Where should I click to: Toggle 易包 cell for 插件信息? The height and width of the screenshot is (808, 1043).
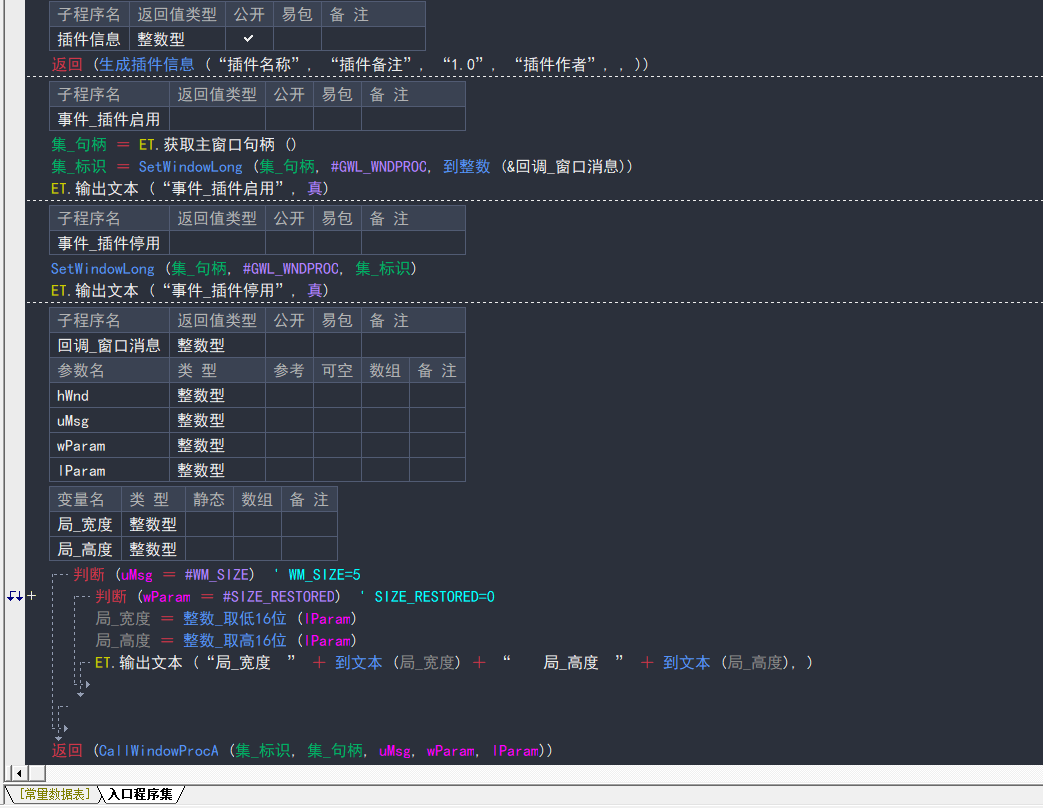pos(297,39)
